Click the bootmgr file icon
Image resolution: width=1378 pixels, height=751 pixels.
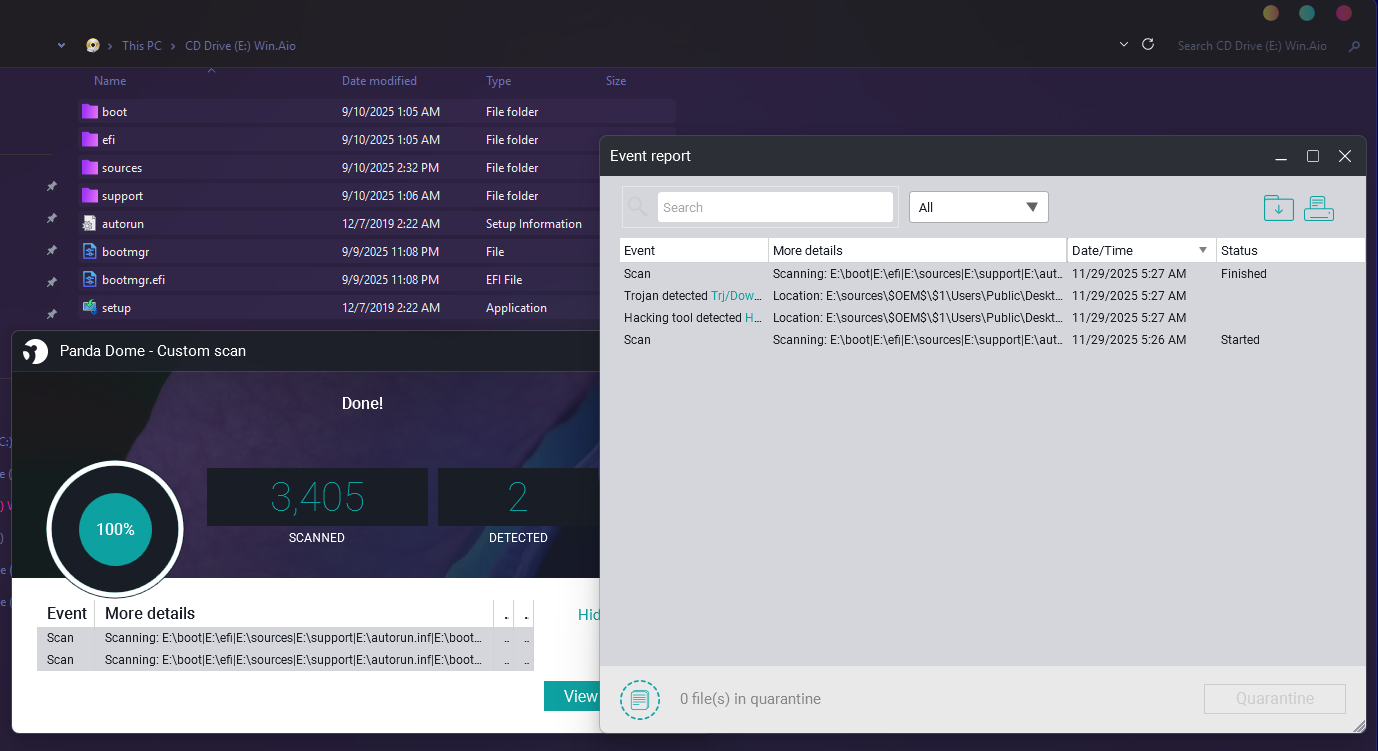tap(89, 251)
